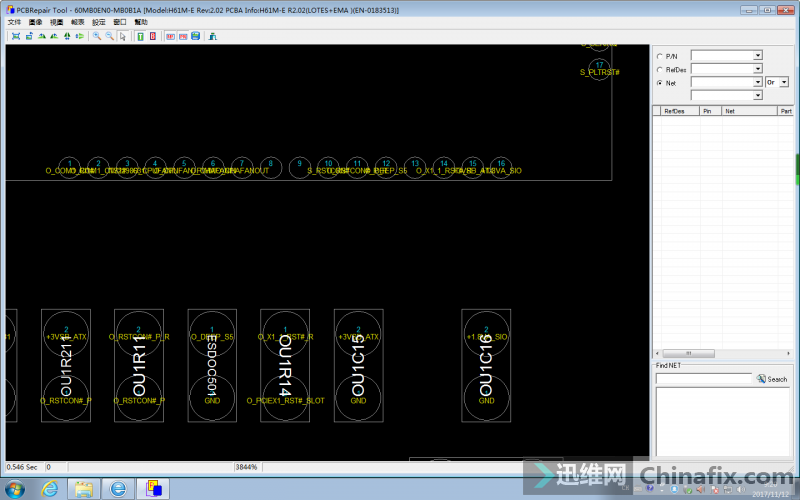Image resolution: width=800 pixels, height=500 pixels.
Task: Expand the P/N combo box
Action: [x=758, y=55]
